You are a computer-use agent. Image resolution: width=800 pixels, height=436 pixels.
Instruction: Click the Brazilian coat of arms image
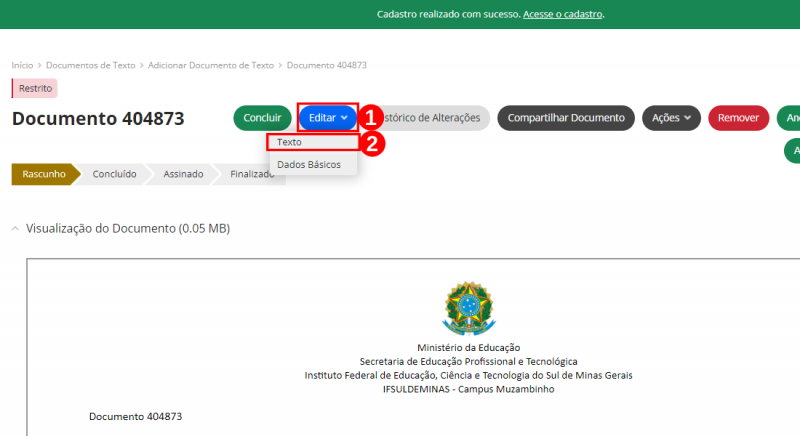click(468, 309)
